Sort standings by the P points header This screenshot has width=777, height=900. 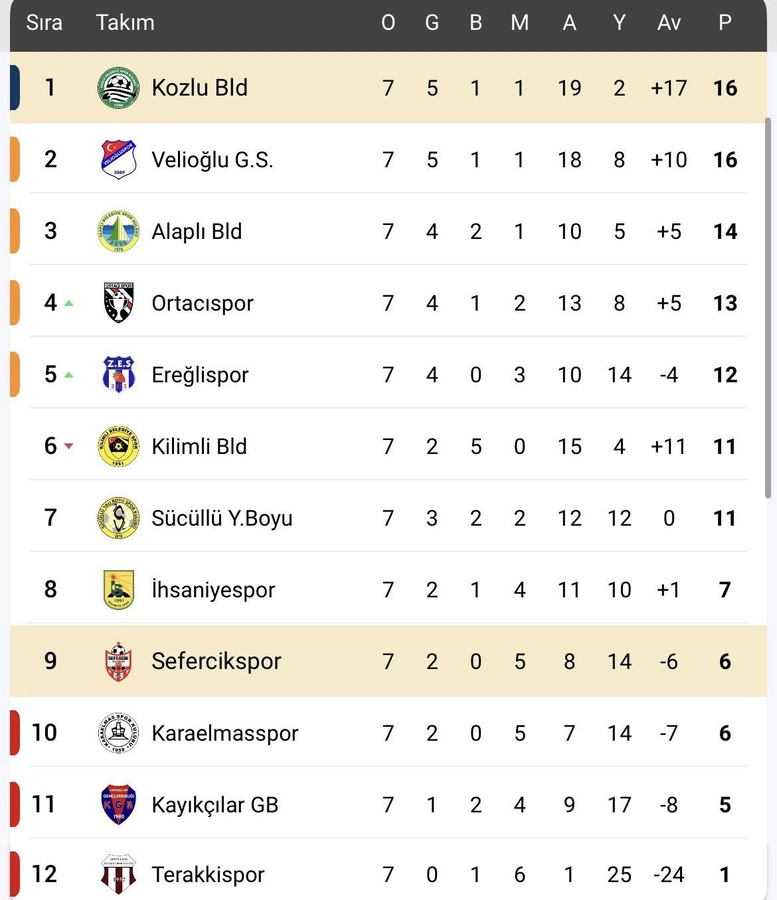(x=725, y=22)
